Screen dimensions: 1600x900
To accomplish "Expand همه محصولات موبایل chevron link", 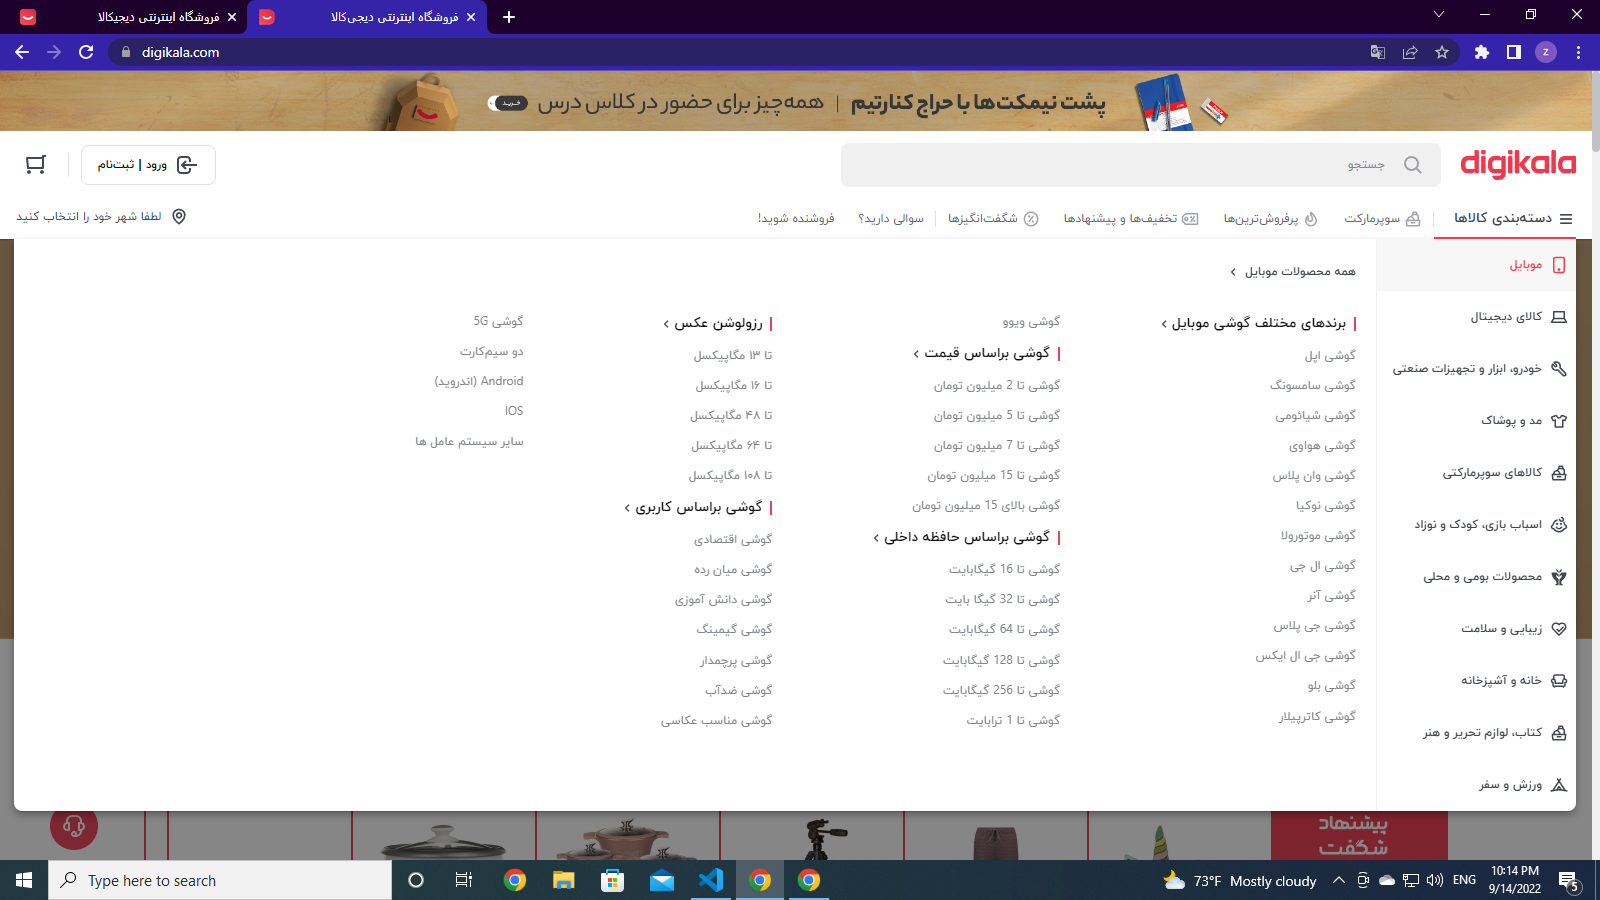I will tap(1293, 271).
